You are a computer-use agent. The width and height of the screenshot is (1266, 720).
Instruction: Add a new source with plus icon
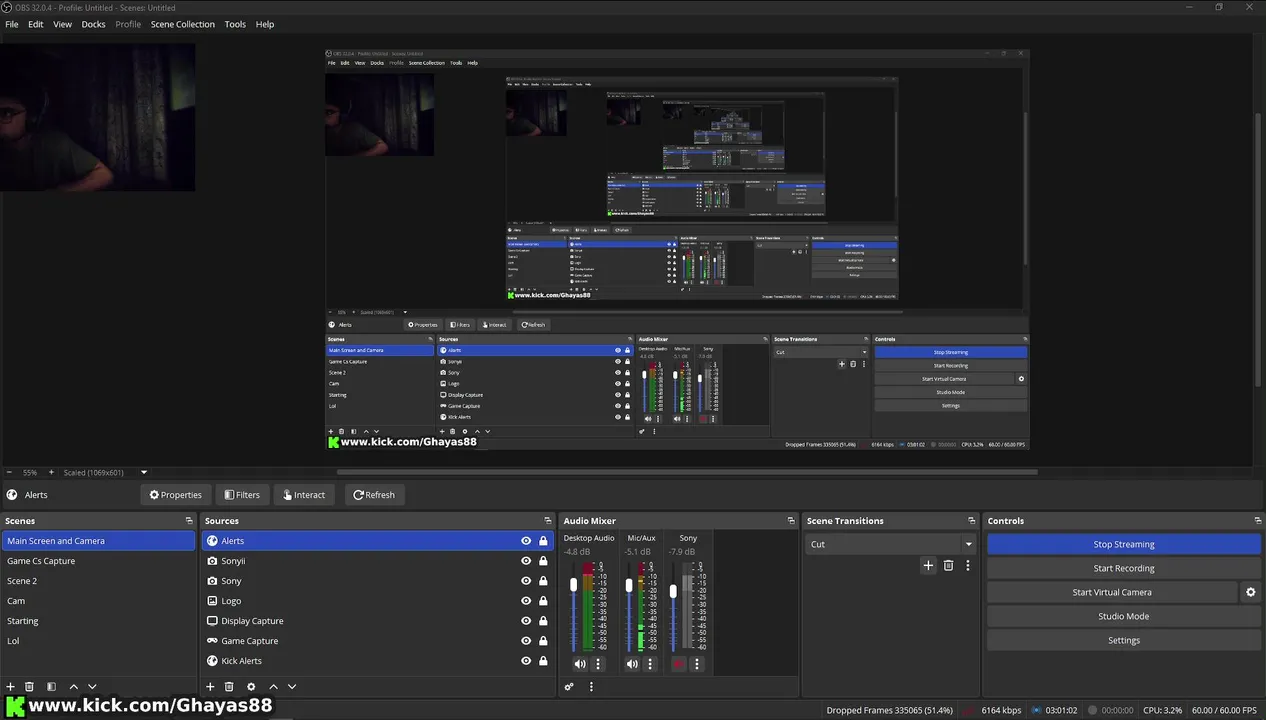tap(210, 687)
